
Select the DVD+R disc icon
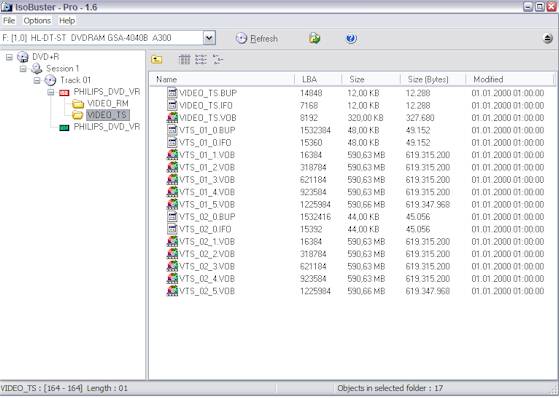[23, 57]
